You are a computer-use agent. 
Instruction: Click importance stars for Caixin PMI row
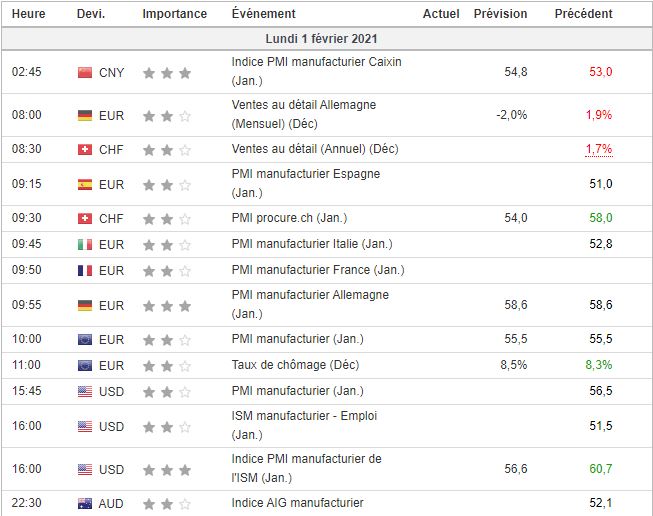[x=166, y=72]
